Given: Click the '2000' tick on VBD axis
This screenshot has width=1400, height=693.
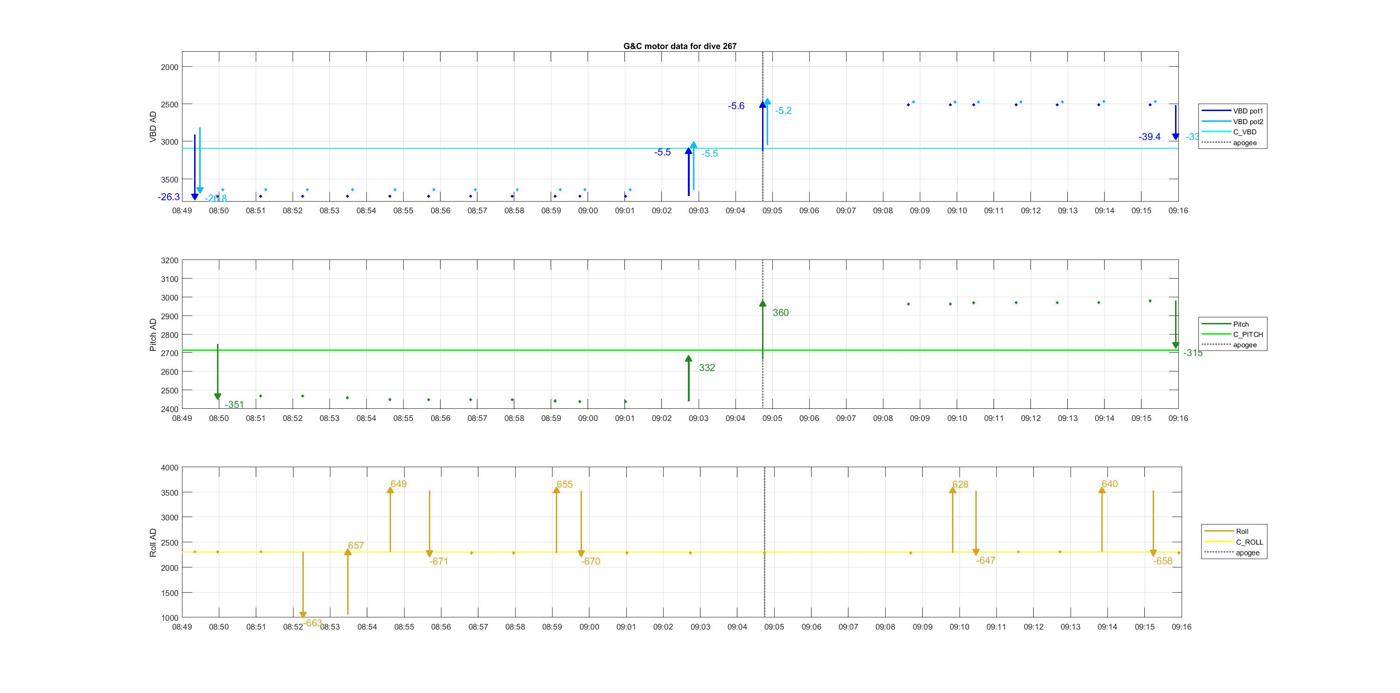Looking at the screenshot, I should [x=168, y=67].
